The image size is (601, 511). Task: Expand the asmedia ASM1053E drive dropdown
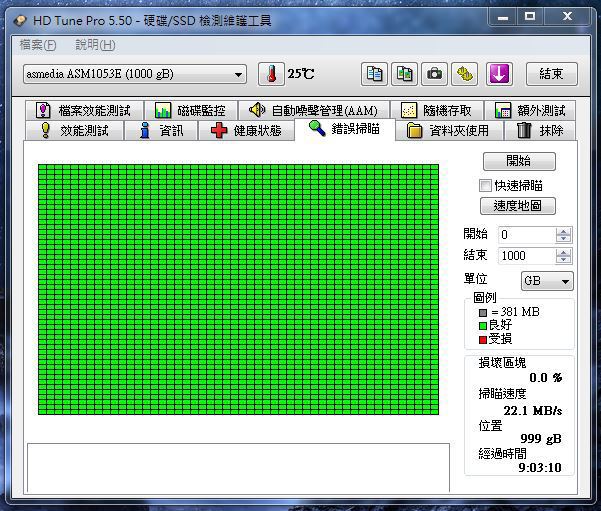[x=135, y=74]
